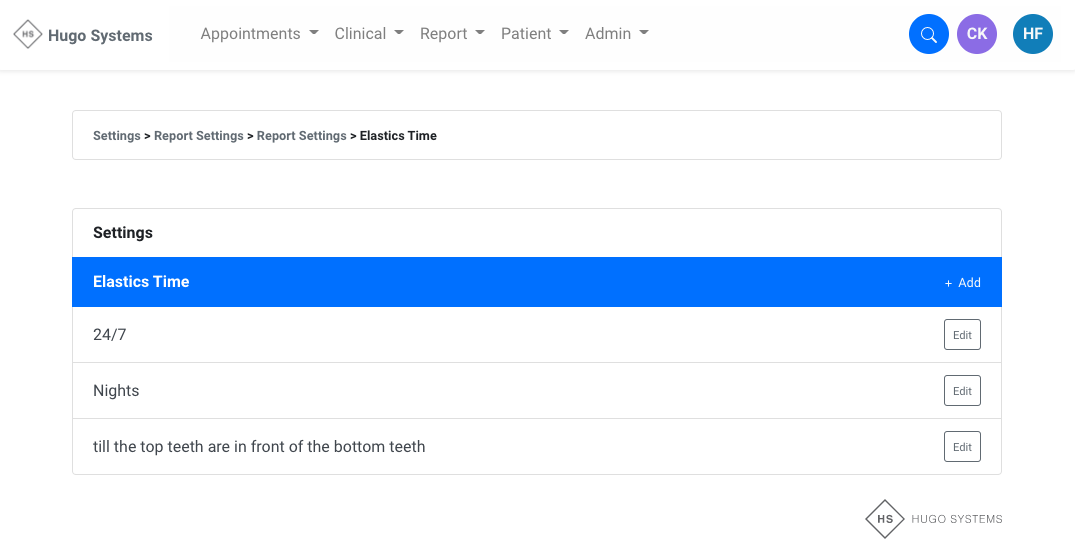Expand the Appointments dropdown menu
The image size is (1075, 547).
259,34
